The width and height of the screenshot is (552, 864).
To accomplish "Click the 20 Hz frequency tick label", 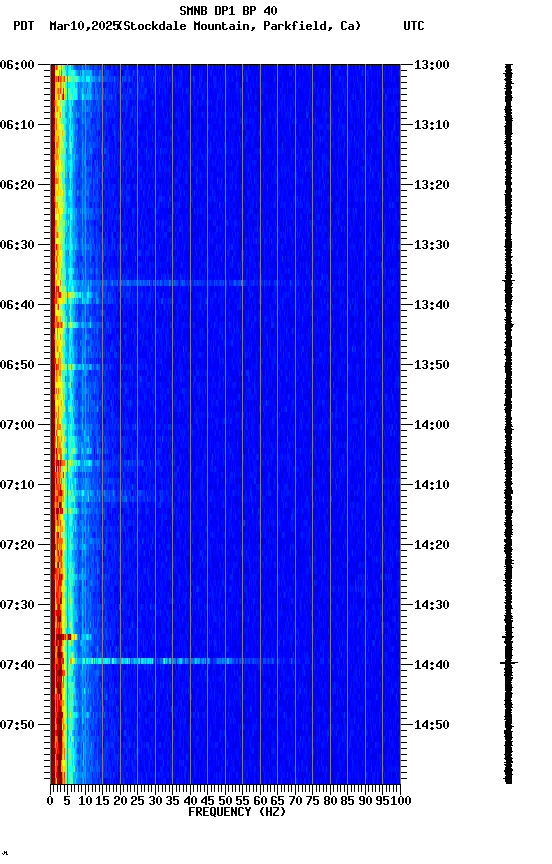I will pos(120,801).
